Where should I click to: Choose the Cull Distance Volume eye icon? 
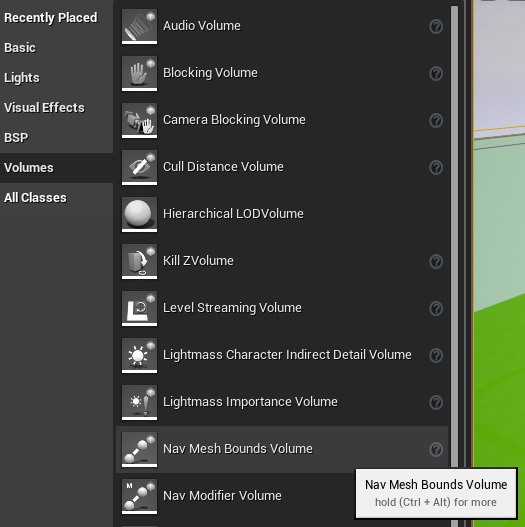[x=139, y=167]
